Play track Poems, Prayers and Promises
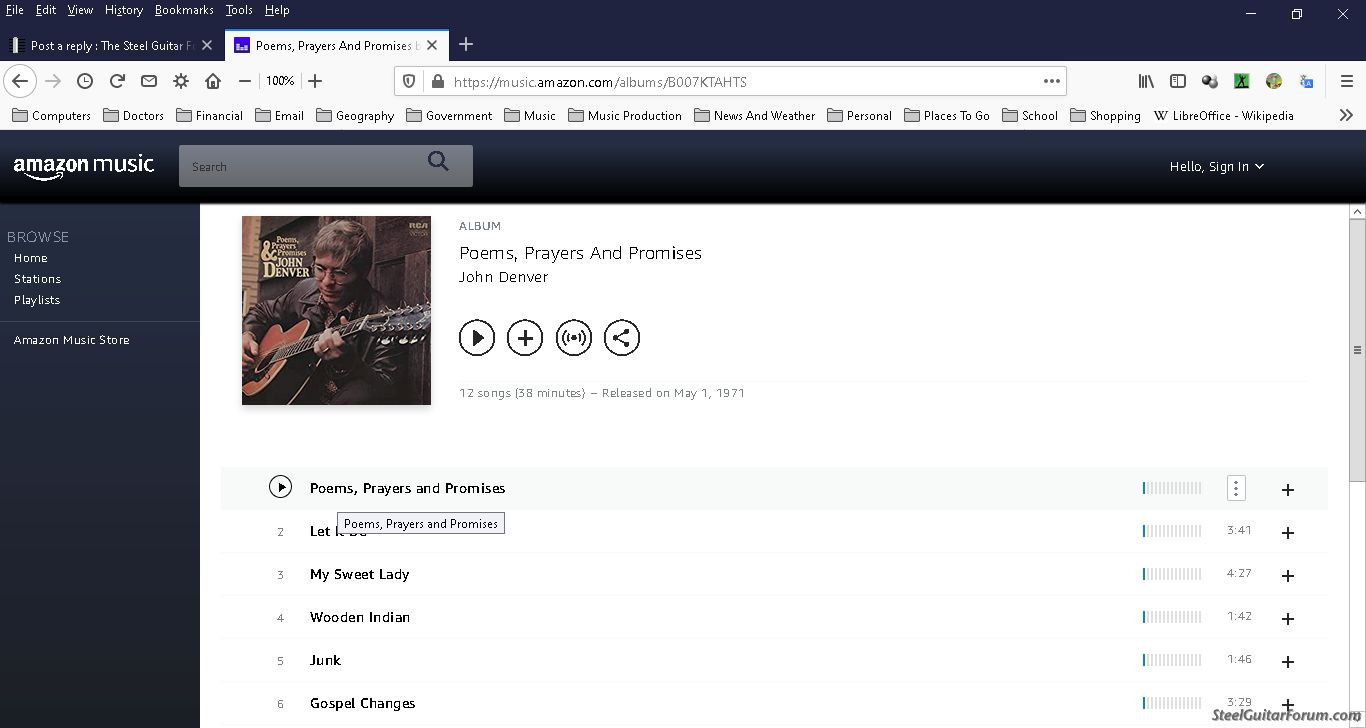The image size is (1366, 728). [280, 487]
